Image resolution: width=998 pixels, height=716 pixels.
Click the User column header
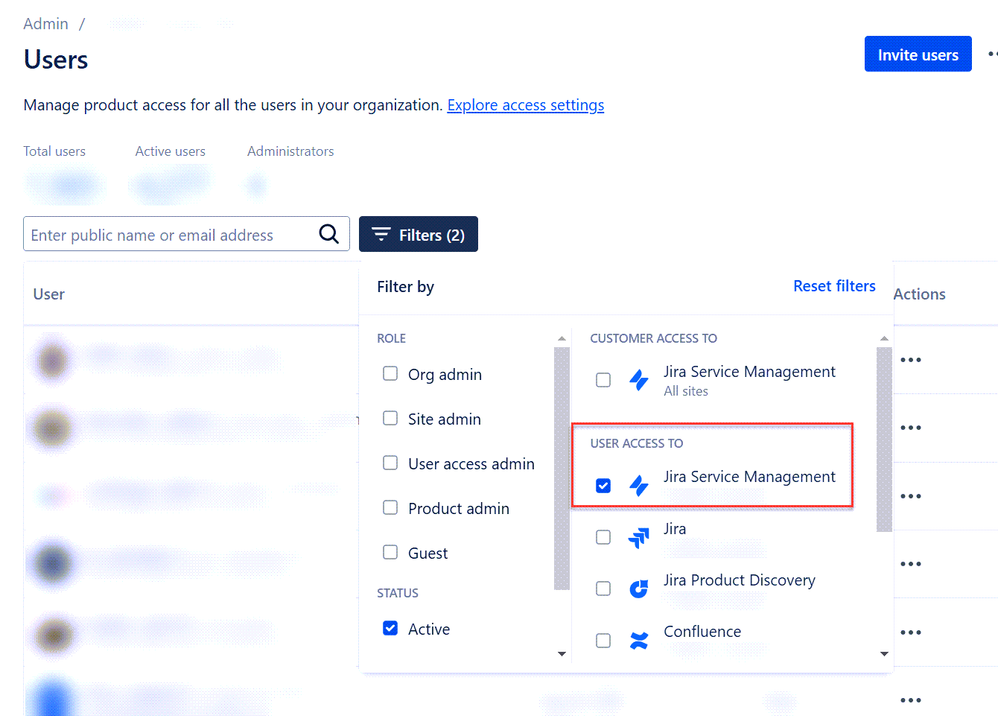[x=49, y=294]
